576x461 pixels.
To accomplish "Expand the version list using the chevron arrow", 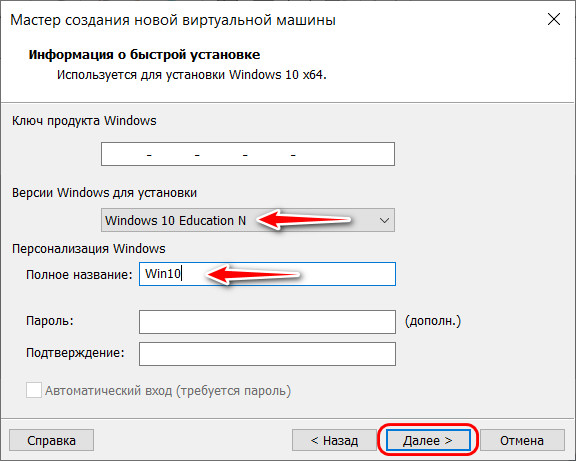I will pos(384,220).
